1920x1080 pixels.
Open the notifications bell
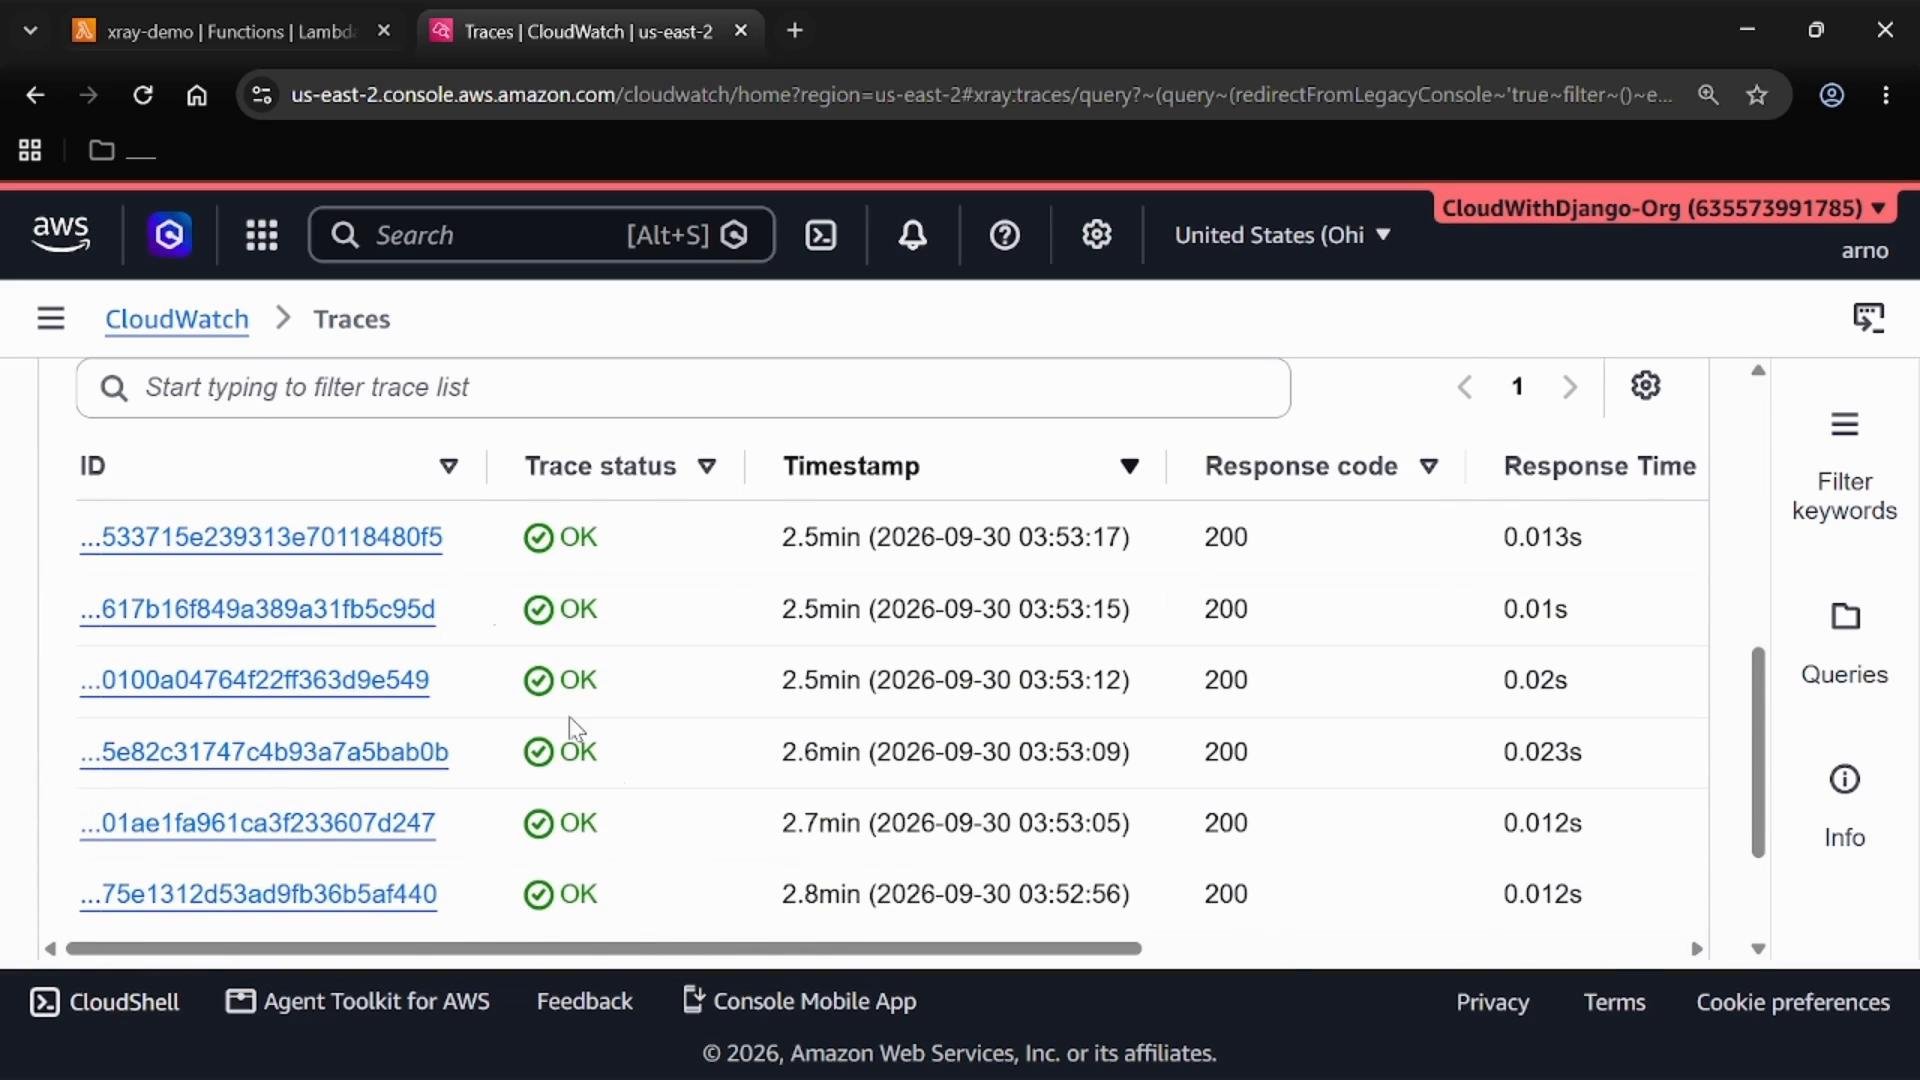point(912,235)
